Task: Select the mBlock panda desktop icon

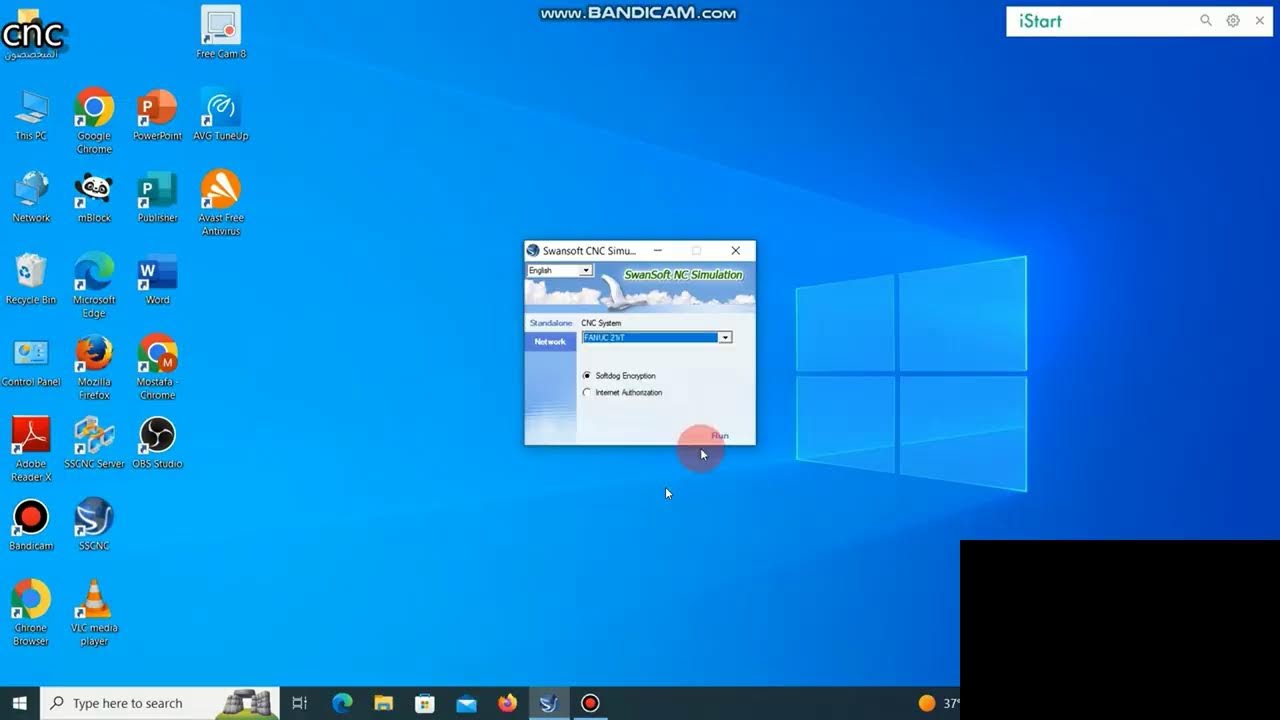Action: pyautogui.click(x=94, y=196)
